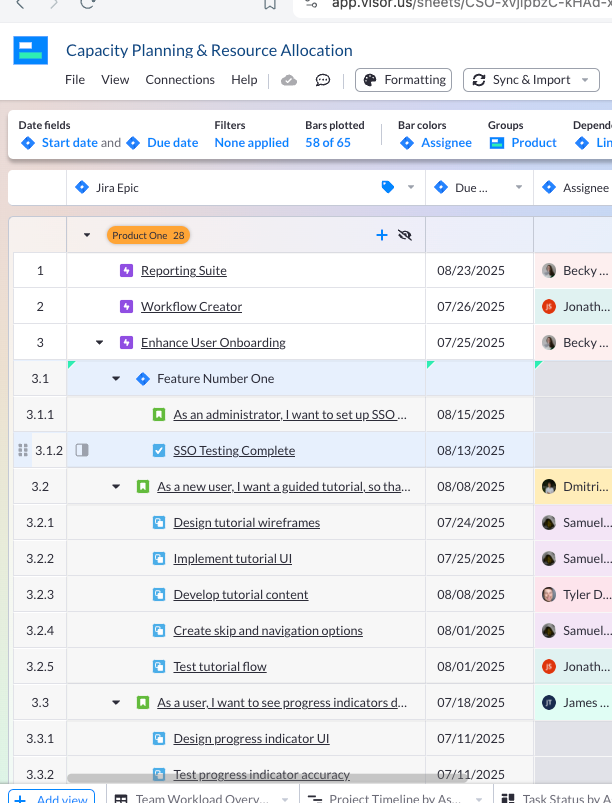Viewport: 612px width, 803px height.
Task: Click the tag icon in Jira Epic header
Action: (388, 187)
